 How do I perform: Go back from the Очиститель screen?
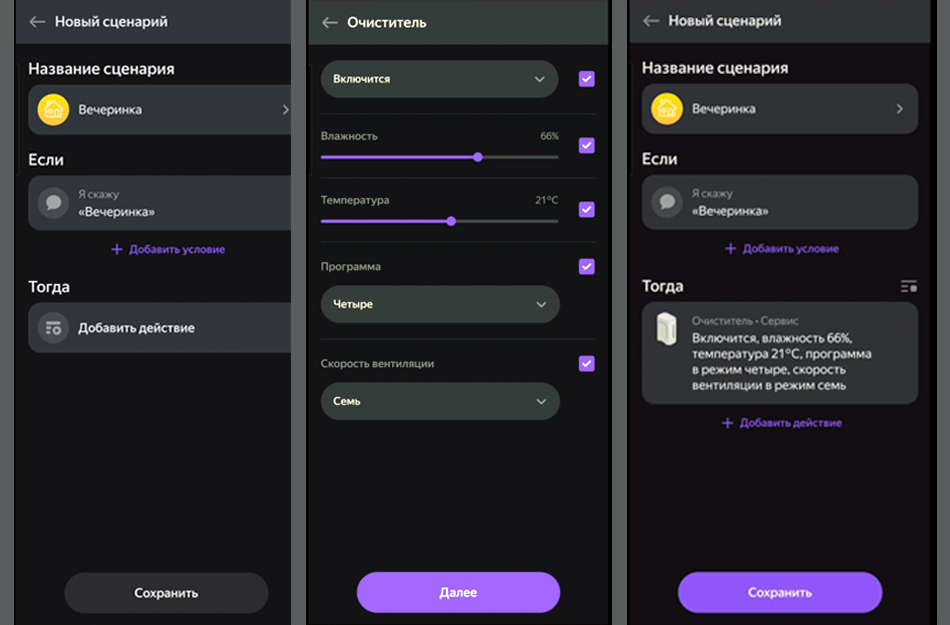tap(329, 22)
